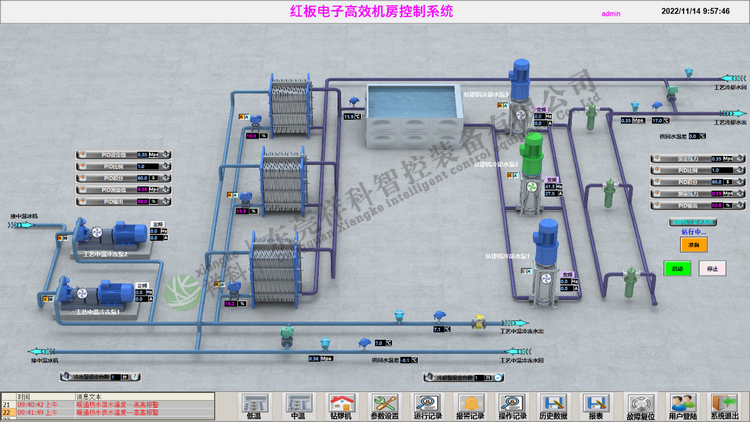Open the 低温 (low temperature) screen

[x=253, y=404]
